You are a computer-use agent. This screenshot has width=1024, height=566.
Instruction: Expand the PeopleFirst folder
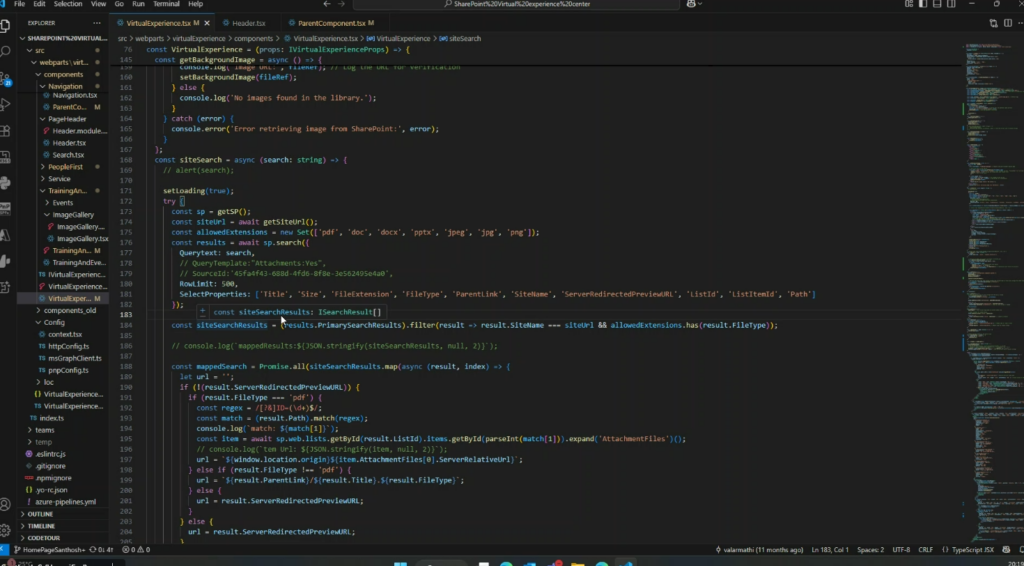tap(65, 166)
